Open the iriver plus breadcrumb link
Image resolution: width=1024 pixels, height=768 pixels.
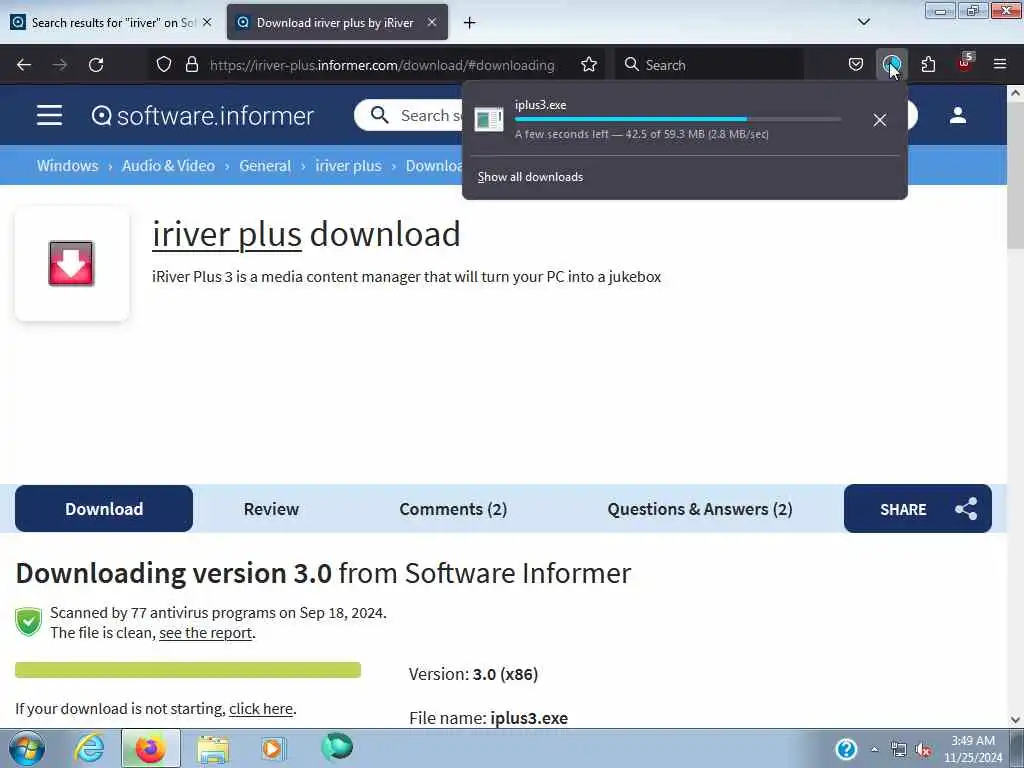point(348,166)
